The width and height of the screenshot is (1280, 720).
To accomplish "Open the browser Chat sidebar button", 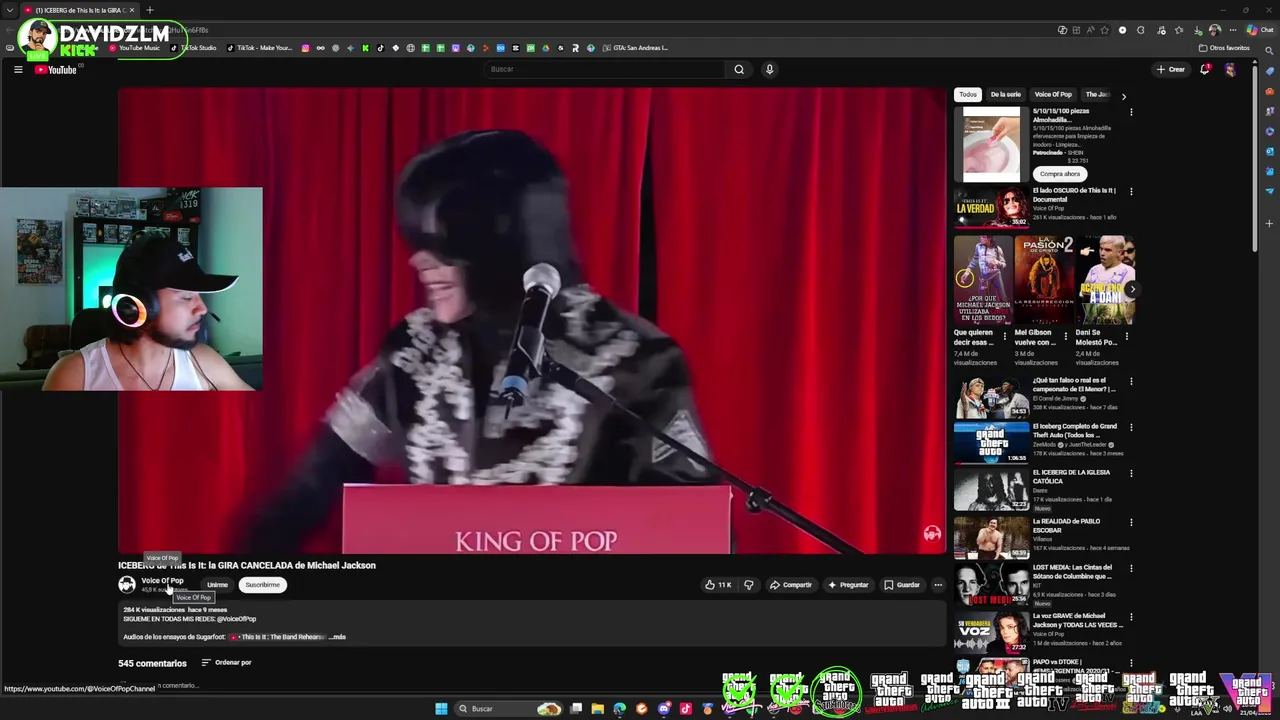I will (x=1258, y=30).
